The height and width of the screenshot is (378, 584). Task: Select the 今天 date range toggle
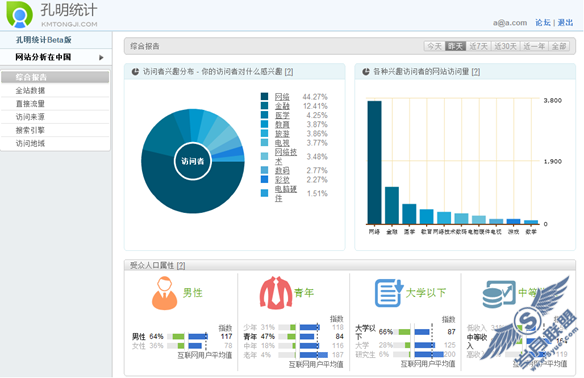coord(435,46)
